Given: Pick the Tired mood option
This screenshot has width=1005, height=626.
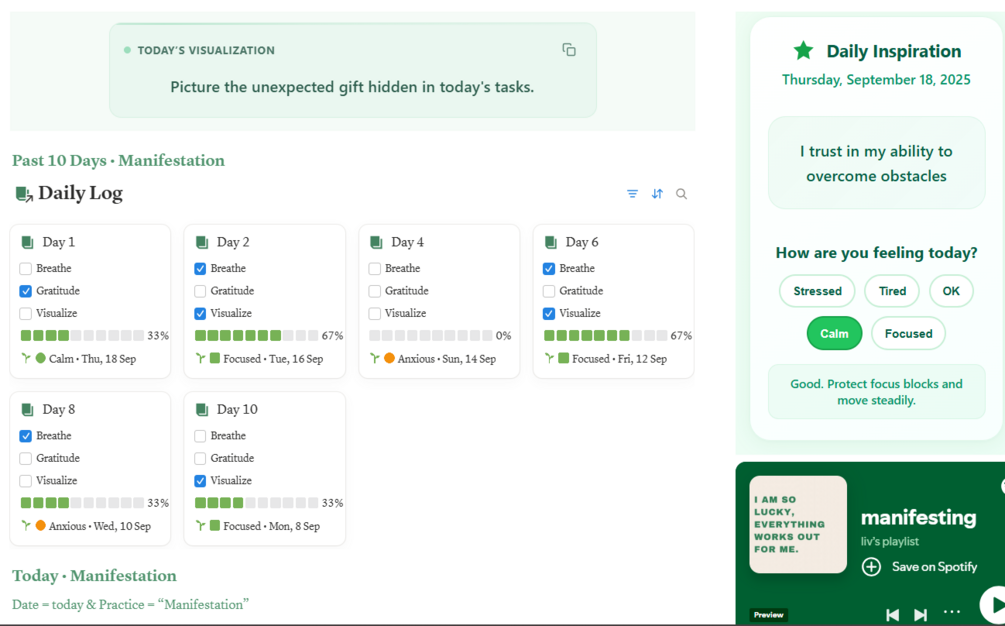Looking at the screenshot, I should click(892, 291).
